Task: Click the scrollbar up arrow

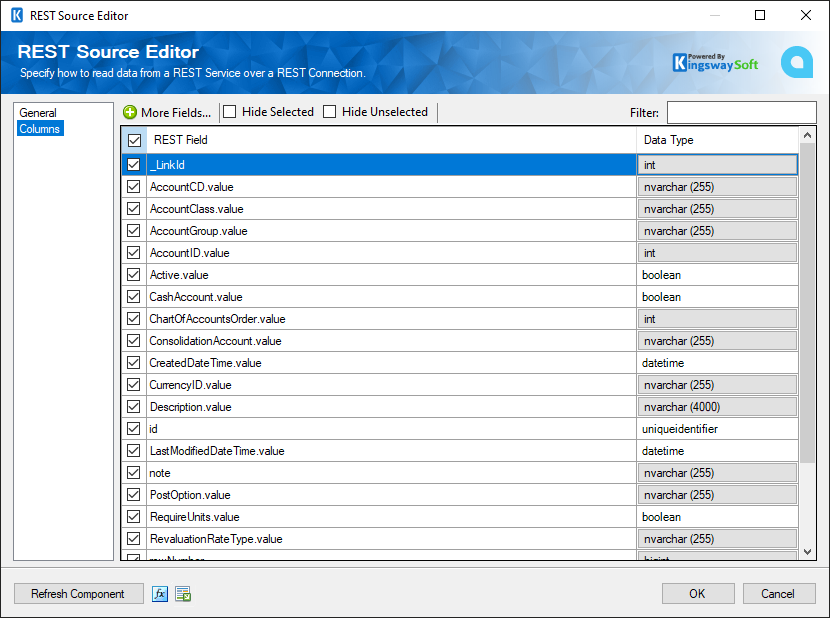Action: click(x=807, y=135)
